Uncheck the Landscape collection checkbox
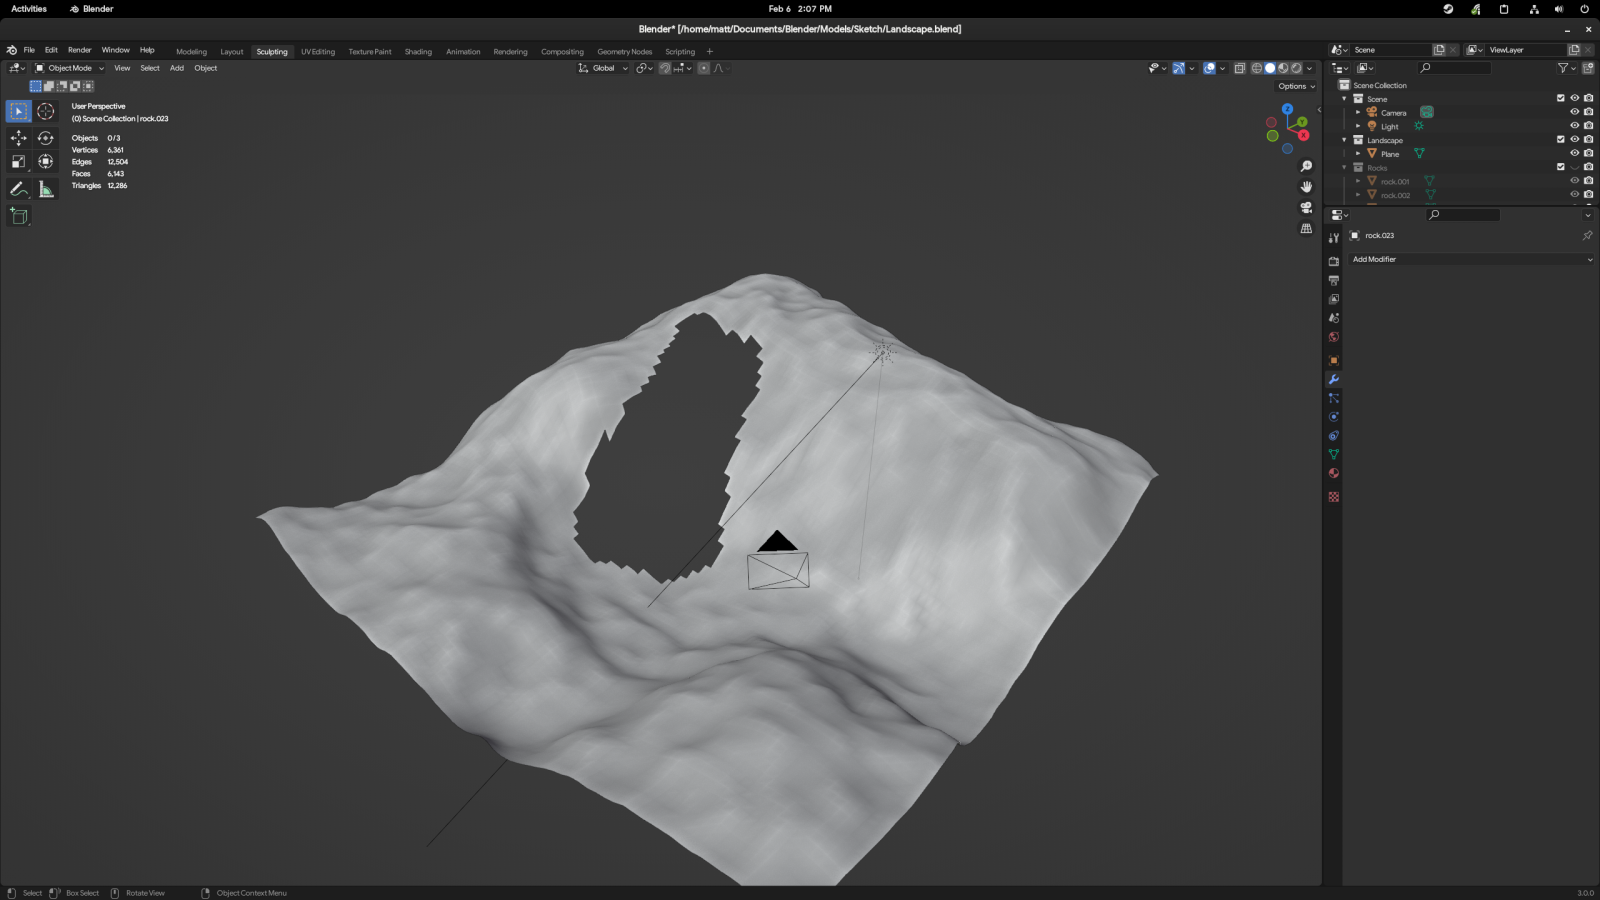 [x=1560, y=139]
